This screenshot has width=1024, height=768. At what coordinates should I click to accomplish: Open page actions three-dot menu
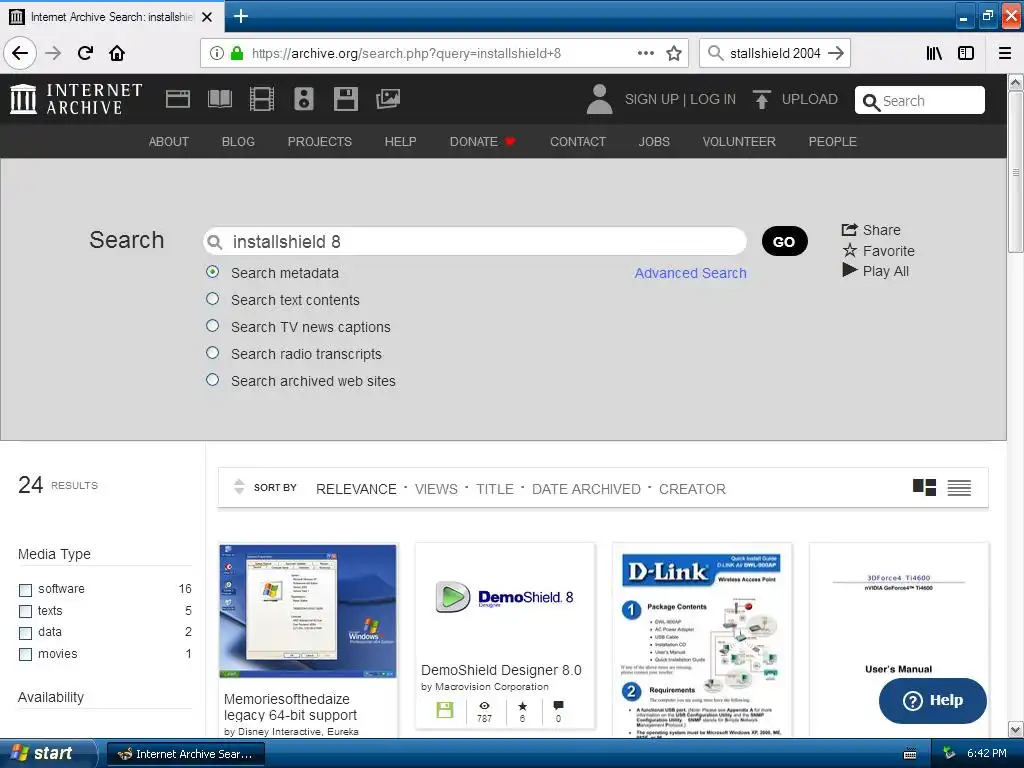coord(646,53)
